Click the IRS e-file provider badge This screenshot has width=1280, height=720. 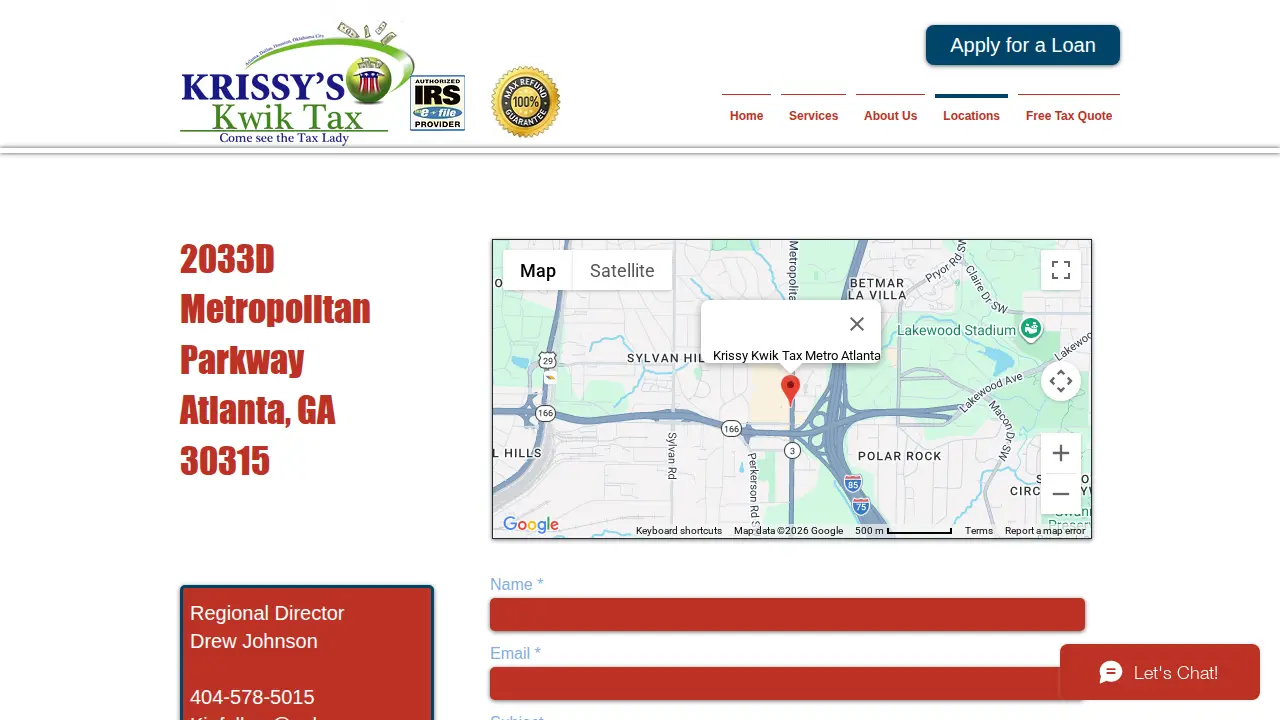[437, 103]
